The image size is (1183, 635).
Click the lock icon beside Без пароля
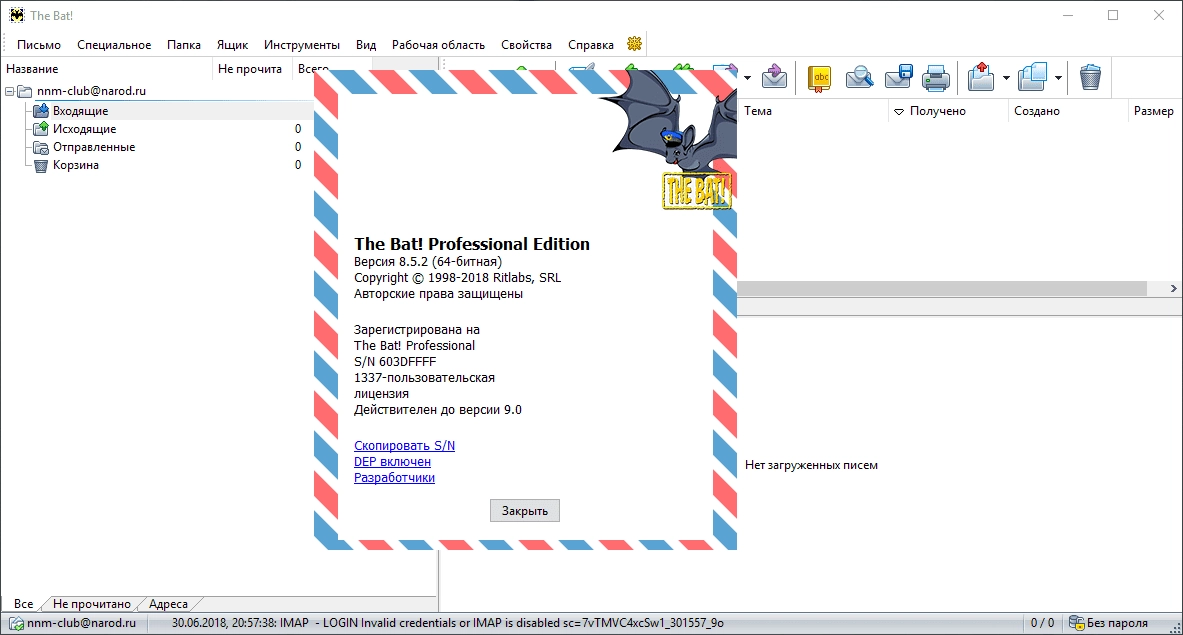click(1077, 623)
